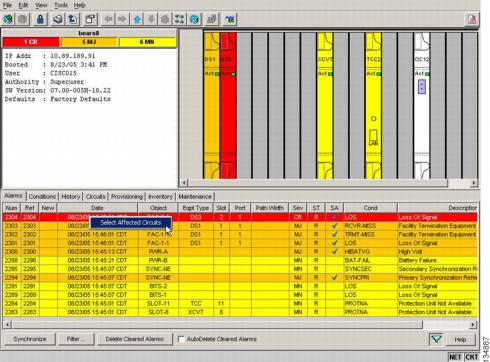
Task: Click shelf view scrollbar right arrow
Action: [474, 183]
